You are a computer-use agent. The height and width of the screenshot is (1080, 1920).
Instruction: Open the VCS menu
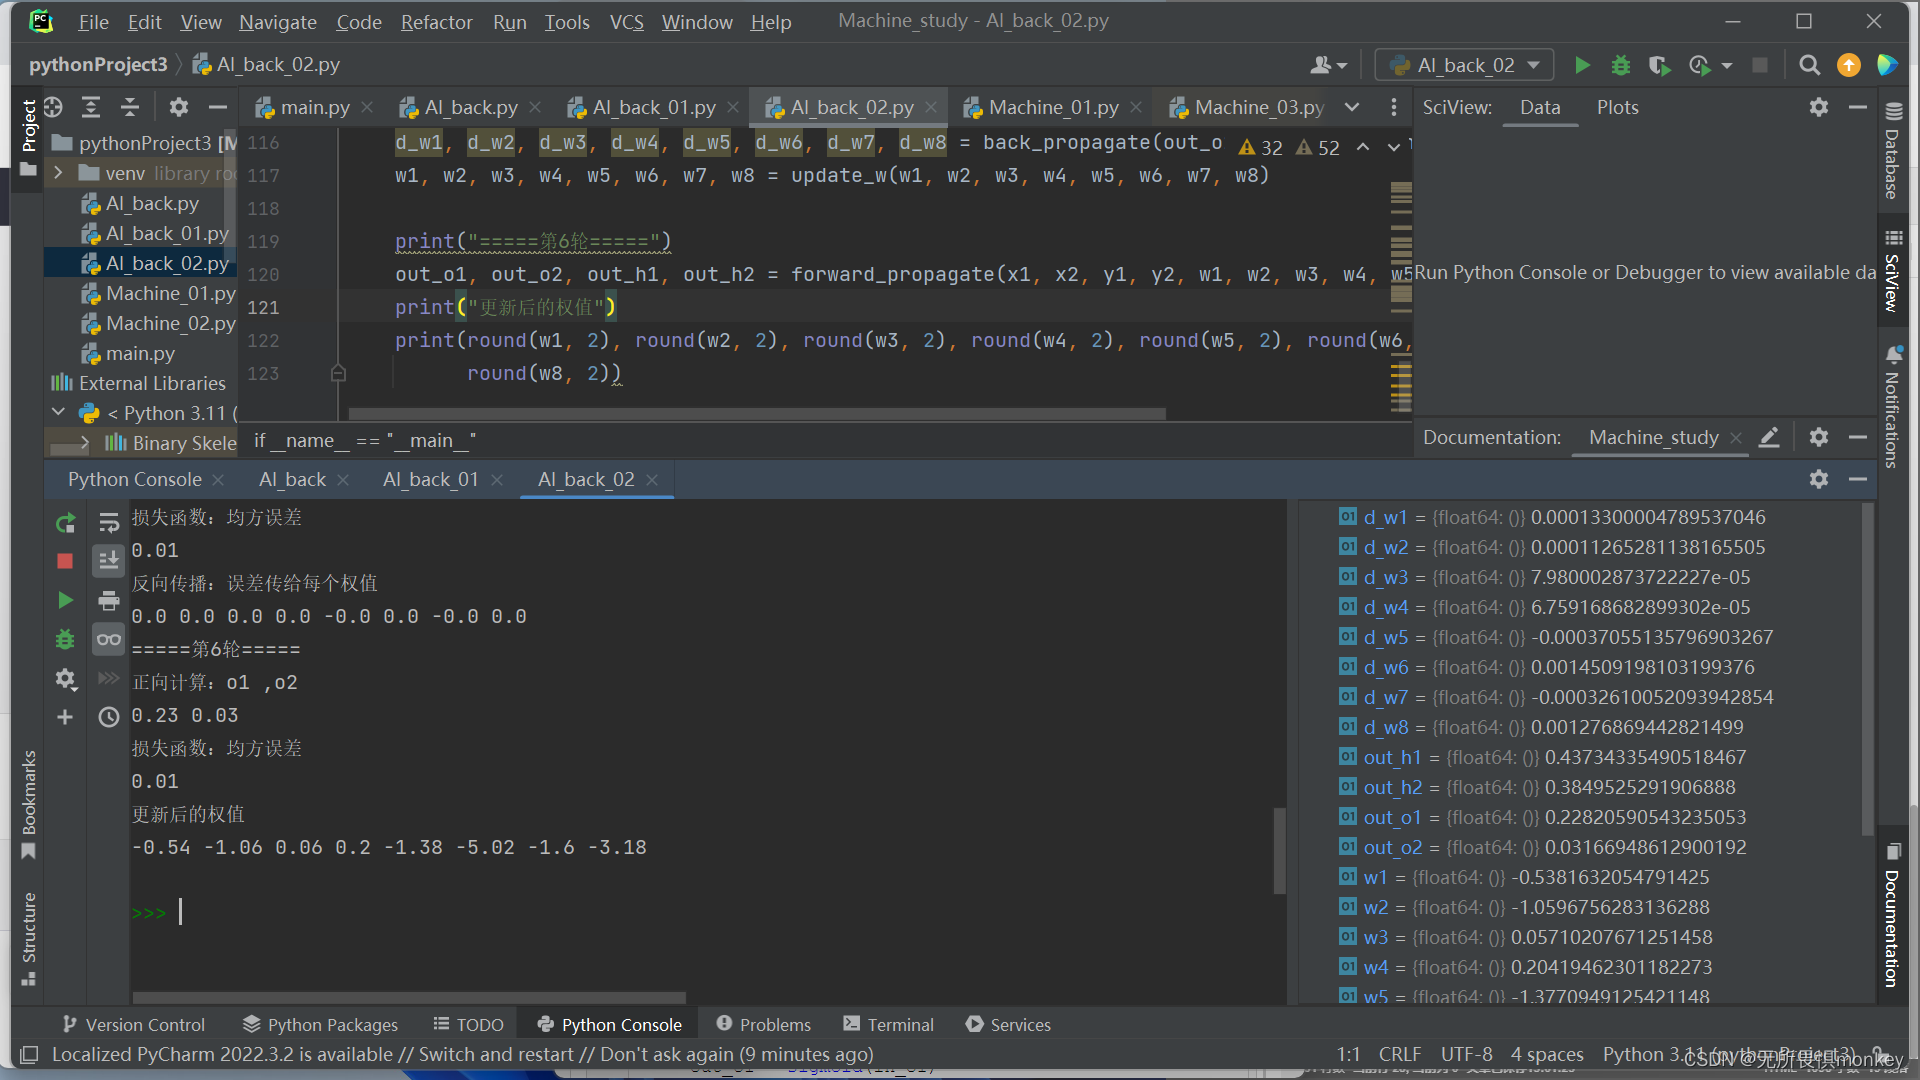point(626,22)
